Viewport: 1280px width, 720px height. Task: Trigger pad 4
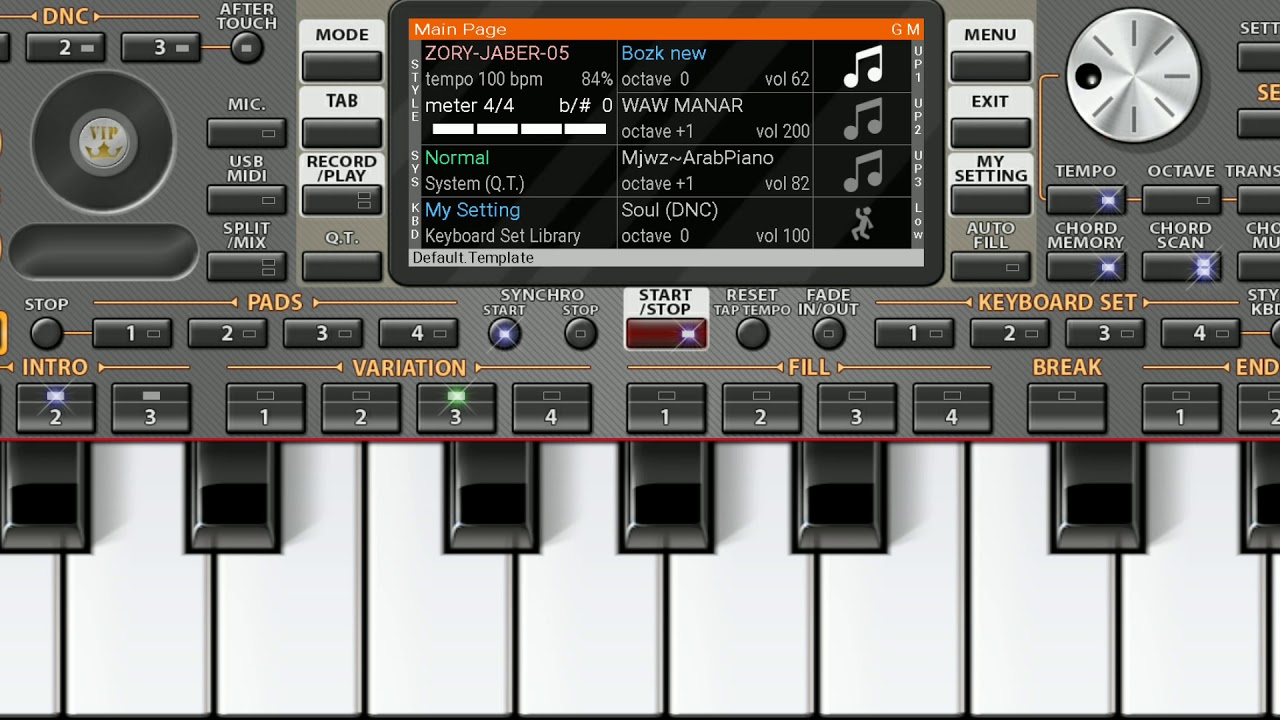click(x=418, y=333)
